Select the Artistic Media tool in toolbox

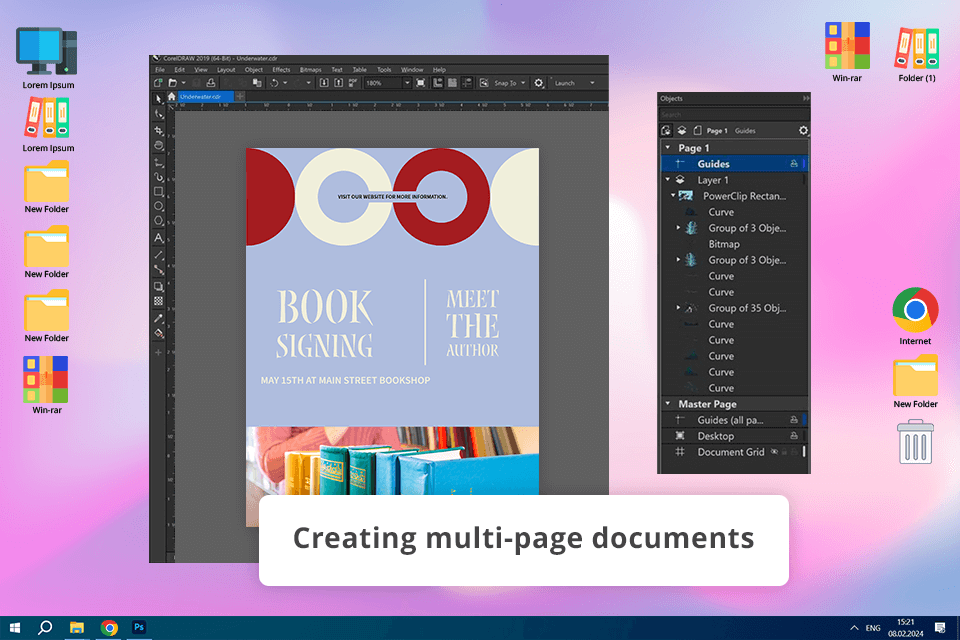click(x=159, y=177)
